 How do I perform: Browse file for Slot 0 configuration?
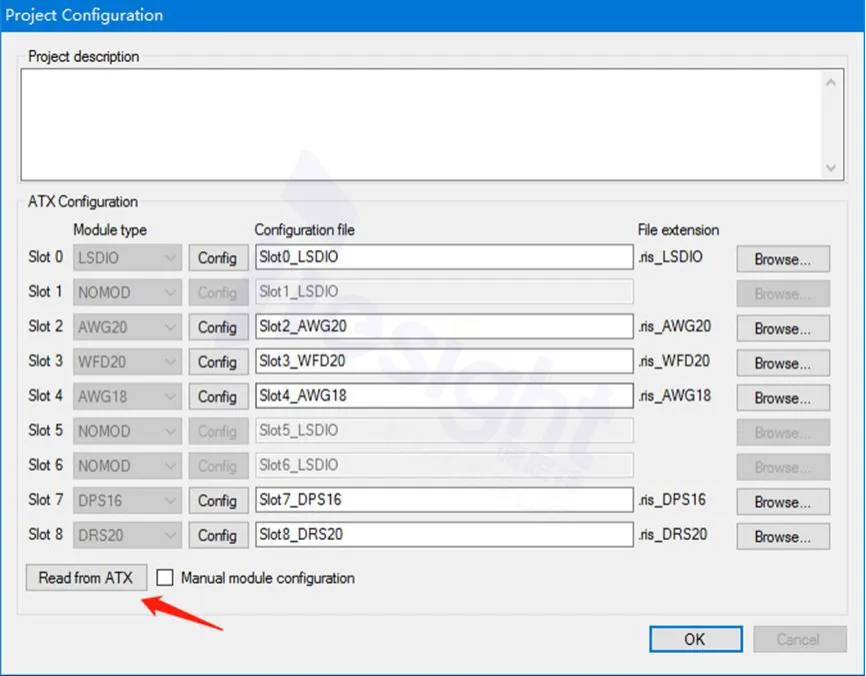tap(783, 259)
